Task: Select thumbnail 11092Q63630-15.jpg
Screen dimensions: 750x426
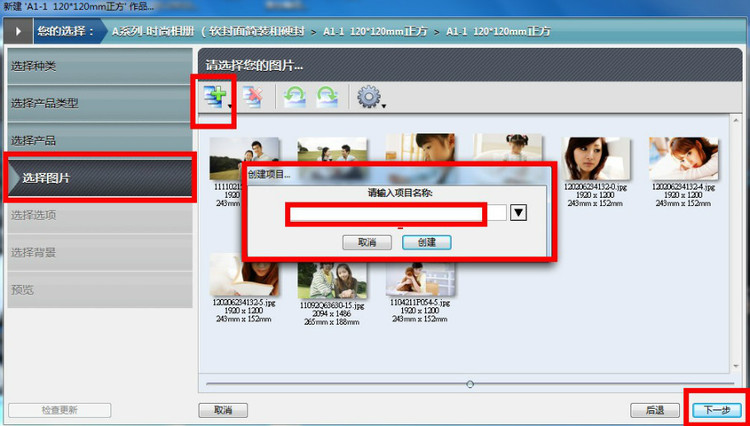Action: [x=332, y=280]
